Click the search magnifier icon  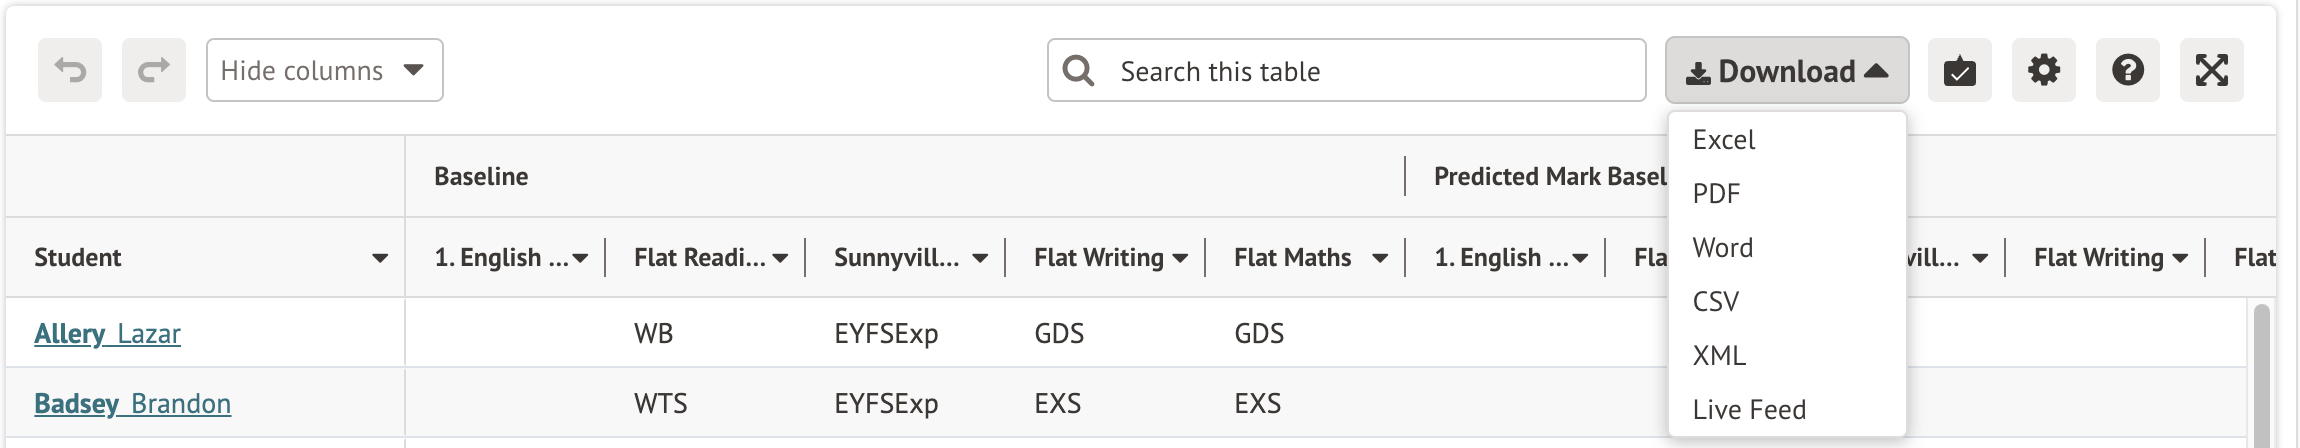coord(1078,71)
